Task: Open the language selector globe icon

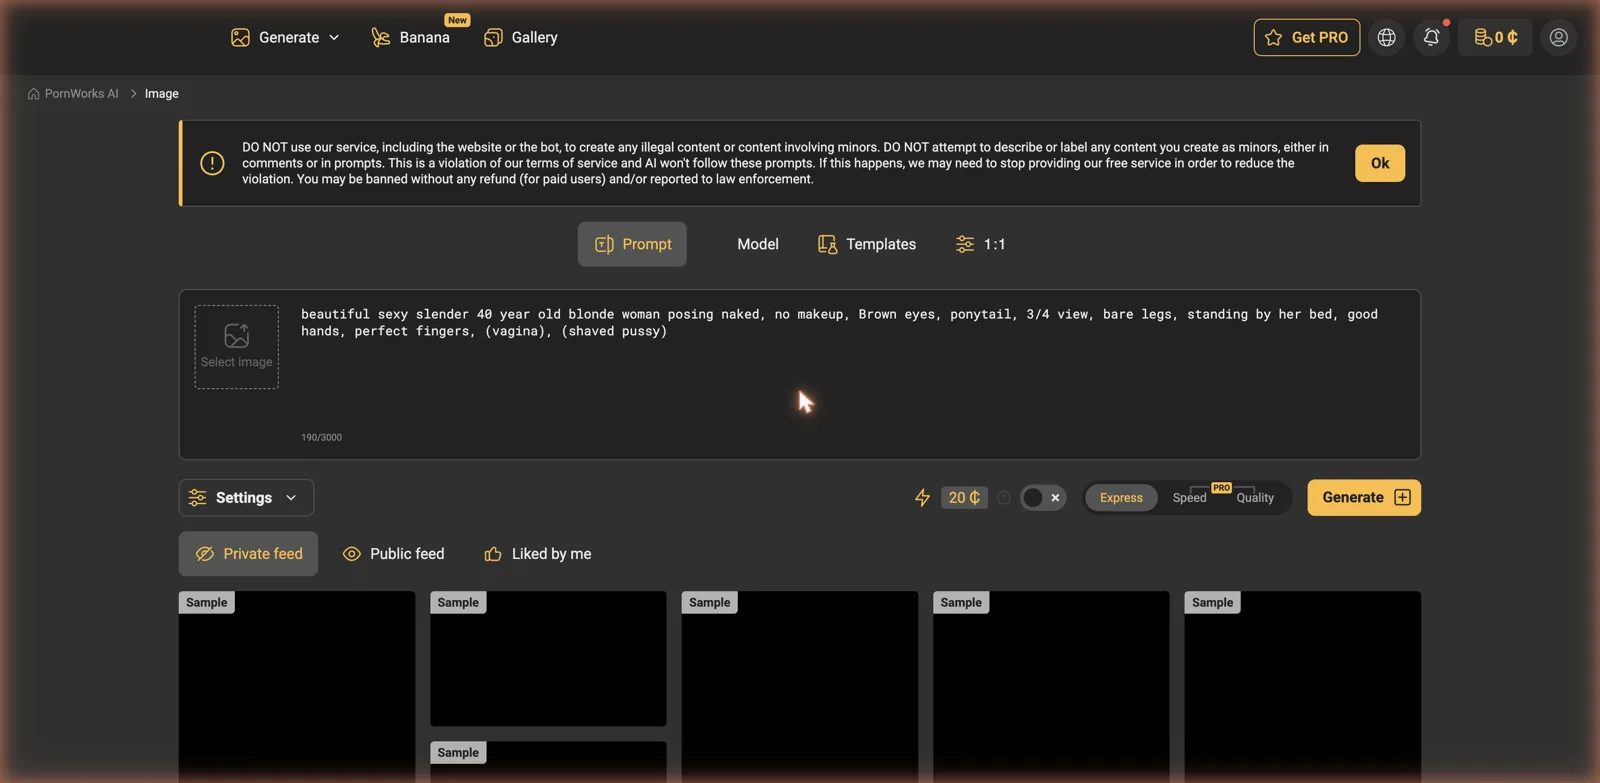Action: (1386, 37)
